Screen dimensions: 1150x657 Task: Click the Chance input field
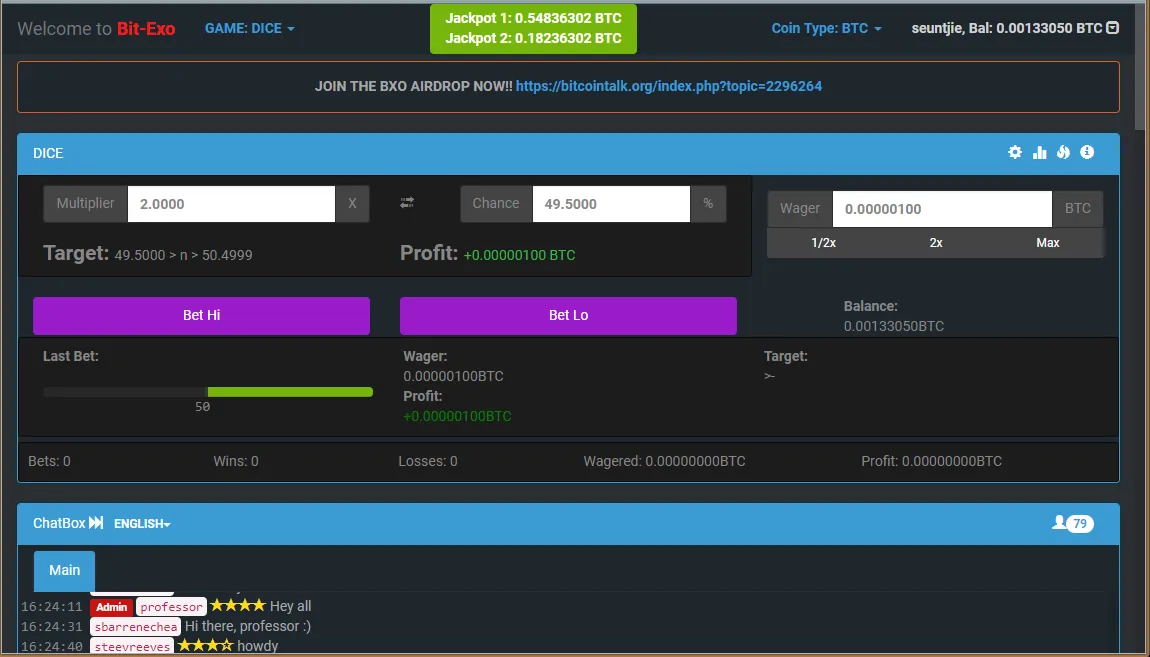(611, 204)
